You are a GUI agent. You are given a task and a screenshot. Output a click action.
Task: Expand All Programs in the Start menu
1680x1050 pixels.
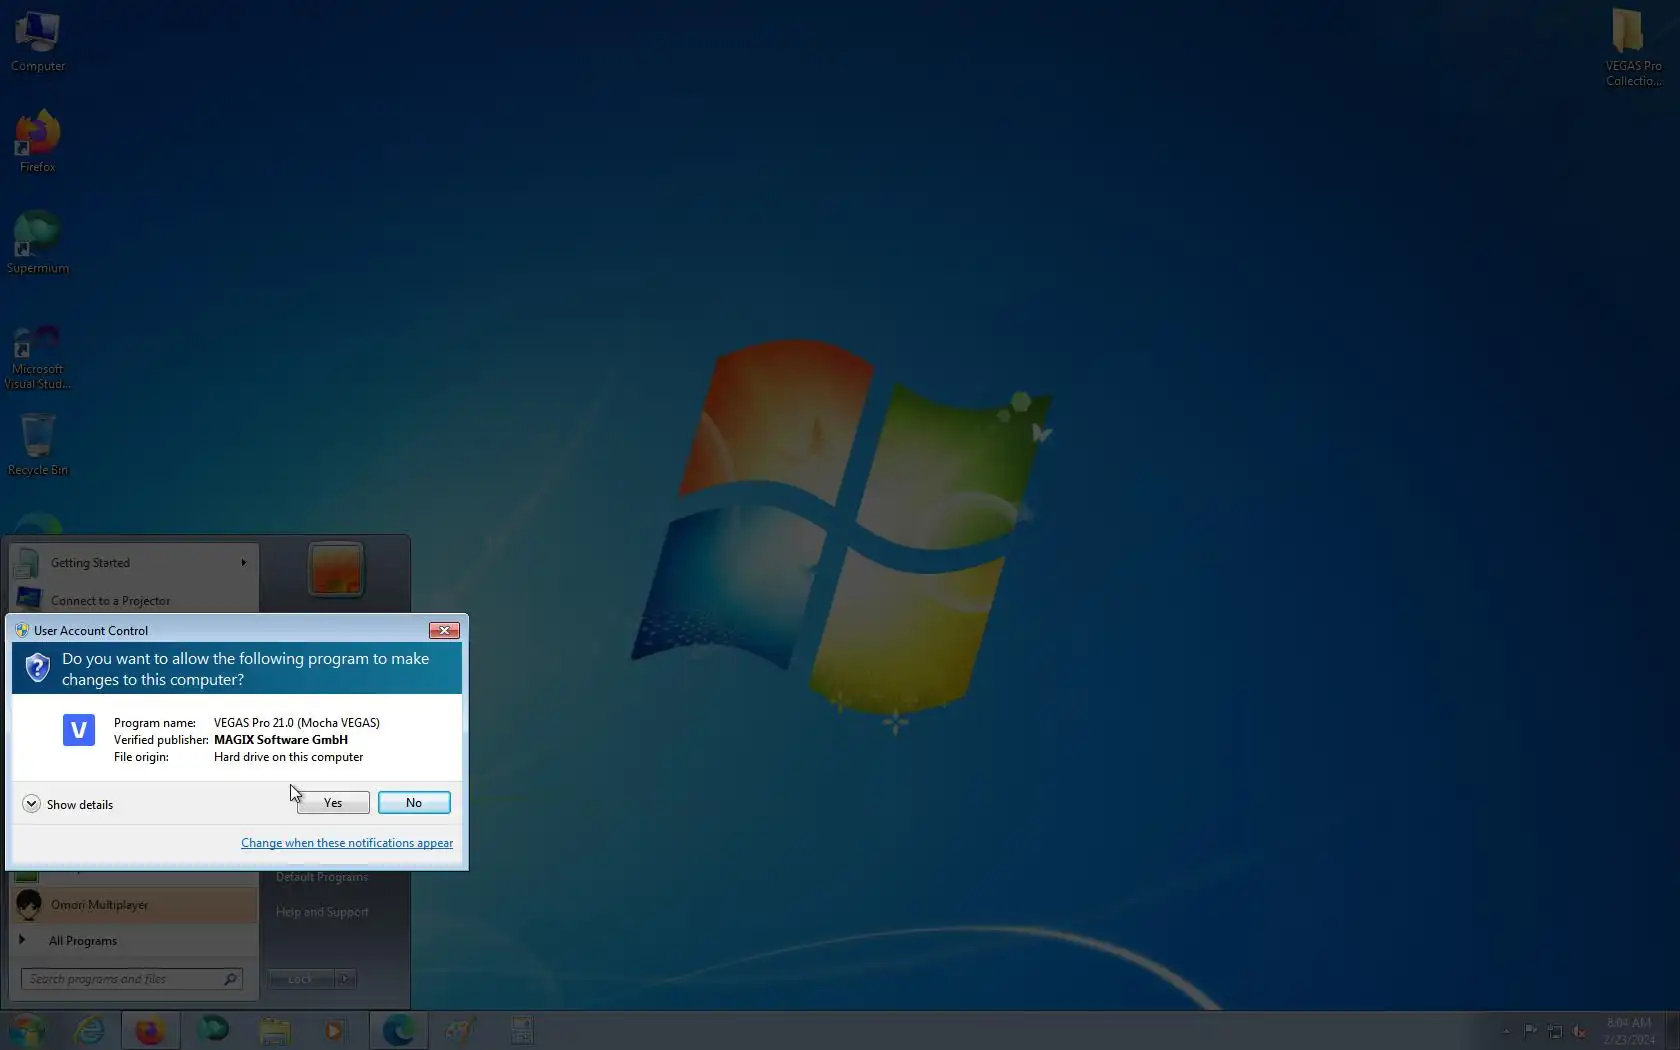[x=134, y=941]
